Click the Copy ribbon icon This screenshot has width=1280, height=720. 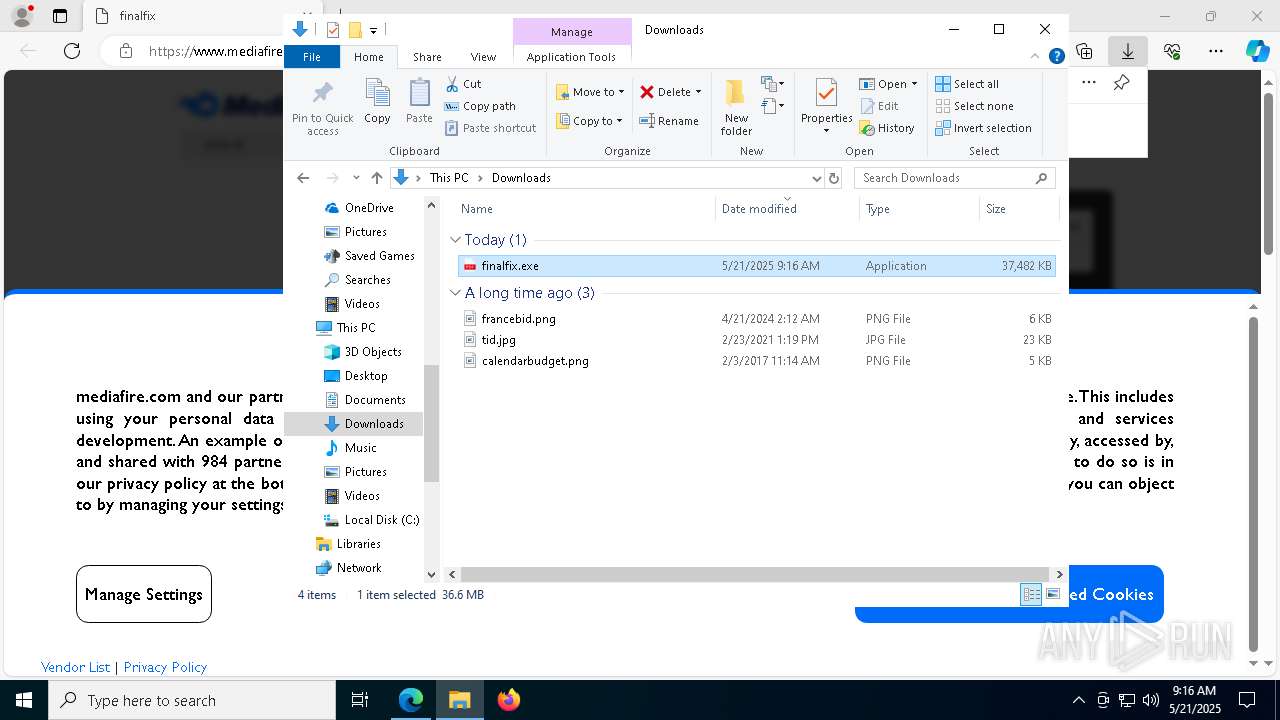[x=377, y=102]
